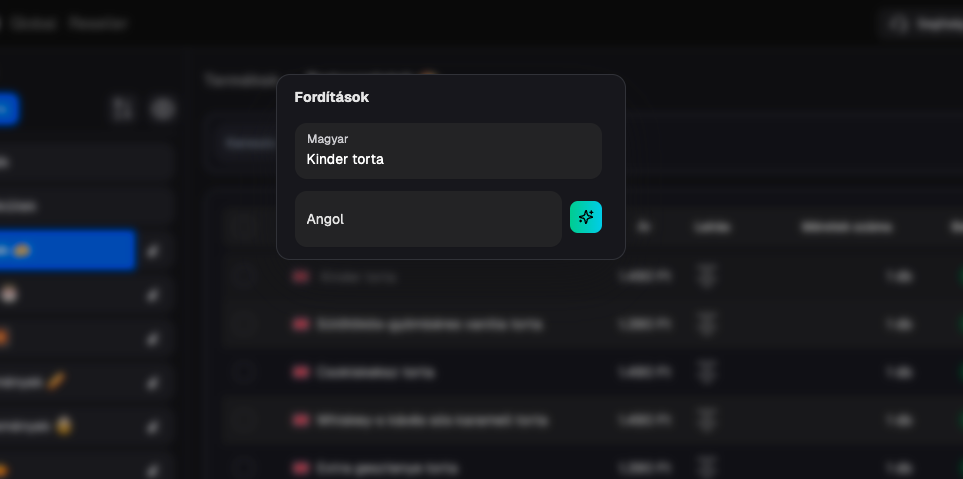The image size is (963, 479).
Task: Open the round settings icon above the category list
Action: (163, 109)
